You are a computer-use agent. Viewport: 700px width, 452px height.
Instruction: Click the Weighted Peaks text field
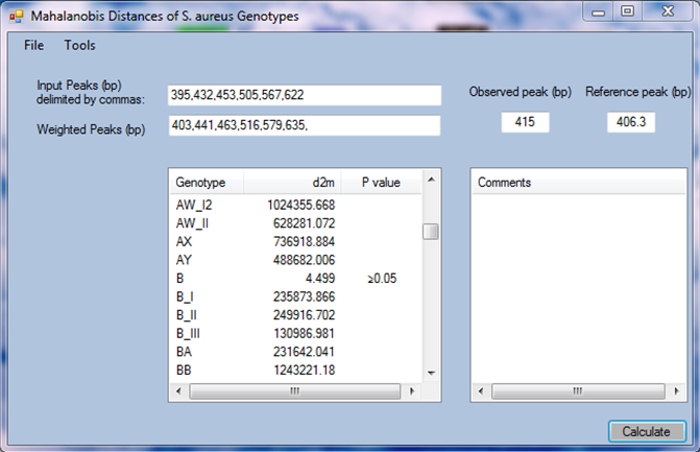[304, 126]
